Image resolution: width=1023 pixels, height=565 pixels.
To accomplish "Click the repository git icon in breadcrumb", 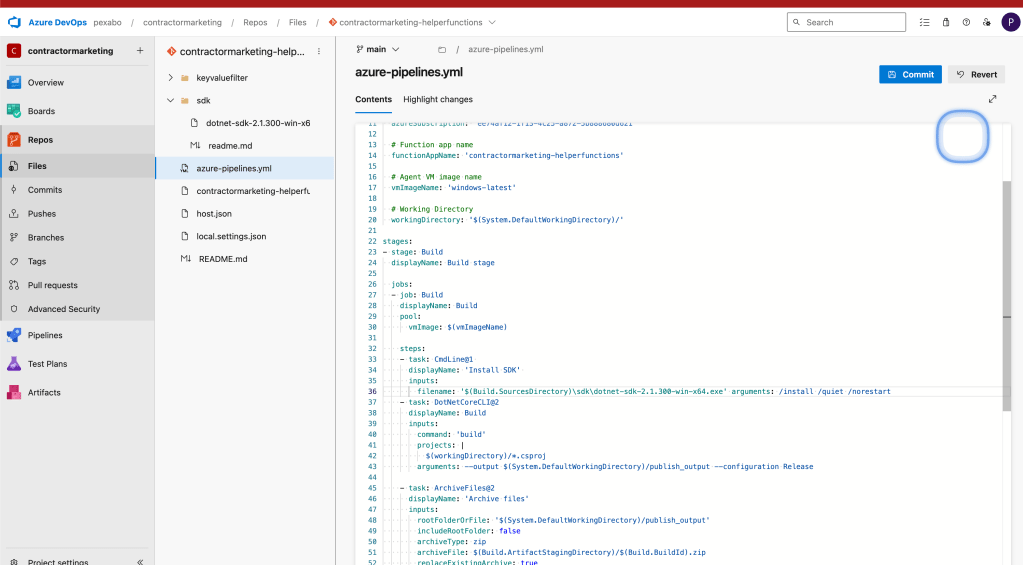I will 333,22.
